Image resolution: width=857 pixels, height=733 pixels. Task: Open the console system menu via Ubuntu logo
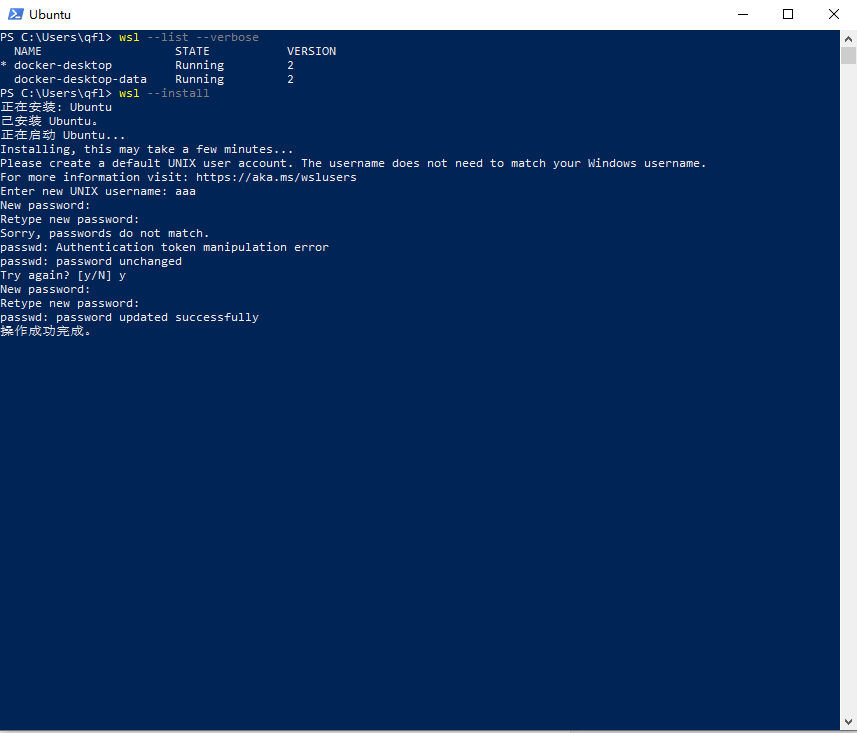[x=15, y=14]
